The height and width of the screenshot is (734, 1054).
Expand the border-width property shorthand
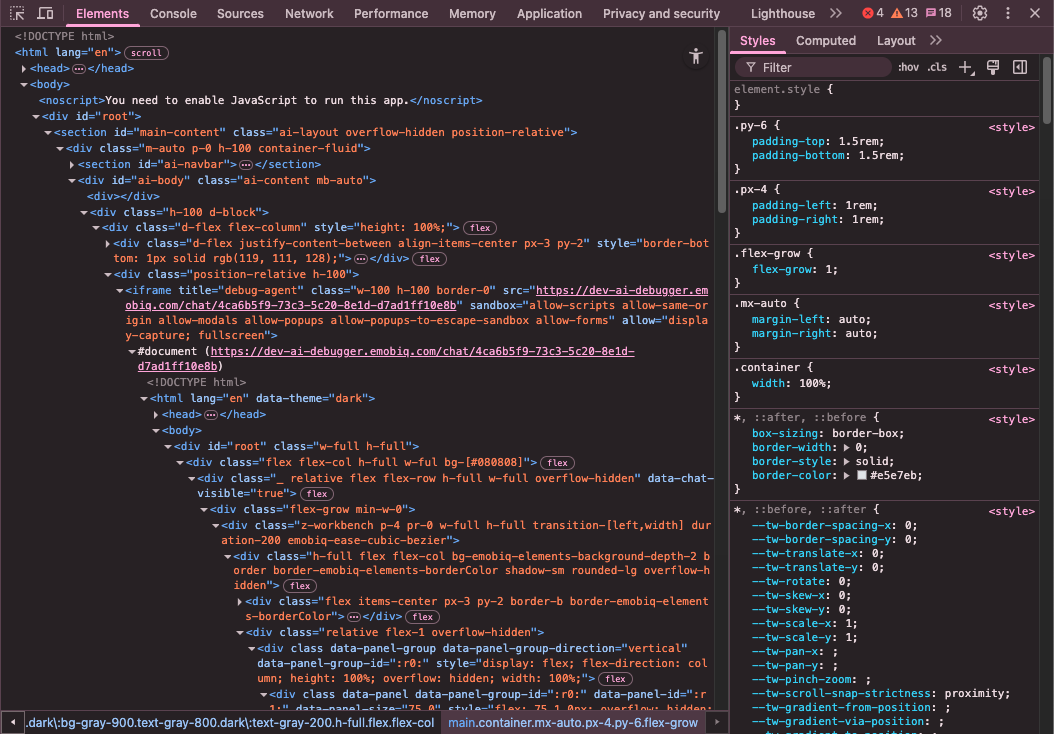[x=847, y=449]
